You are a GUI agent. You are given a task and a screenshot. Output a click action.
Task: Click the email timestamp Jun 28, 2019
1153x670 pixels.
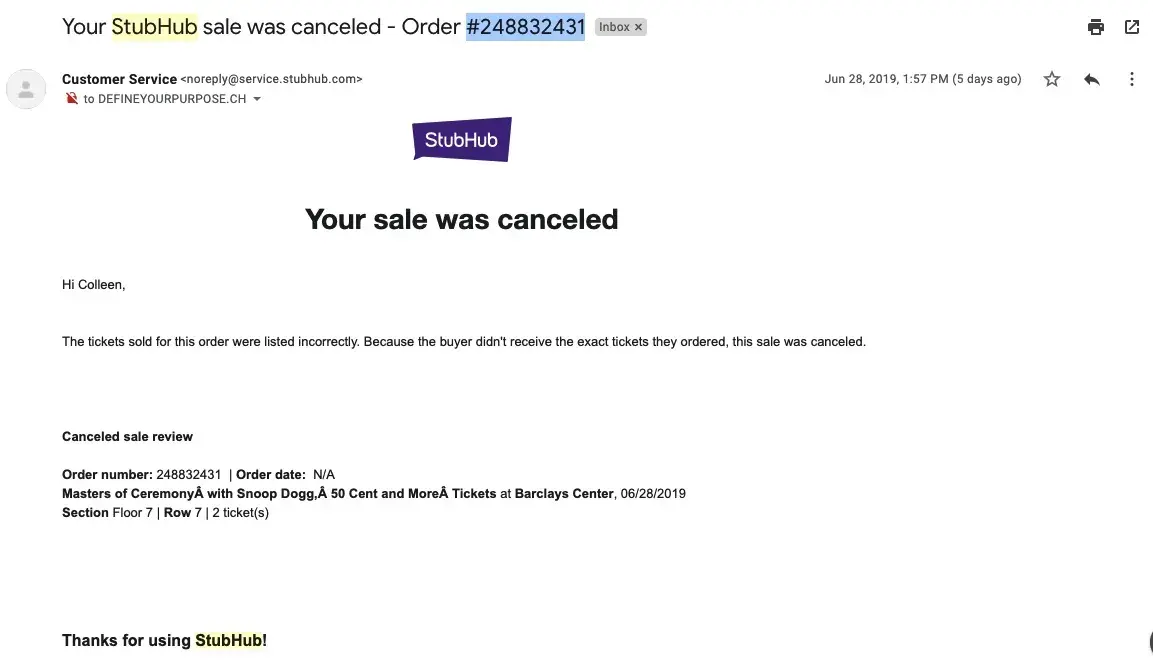click(x=922, y=79)
